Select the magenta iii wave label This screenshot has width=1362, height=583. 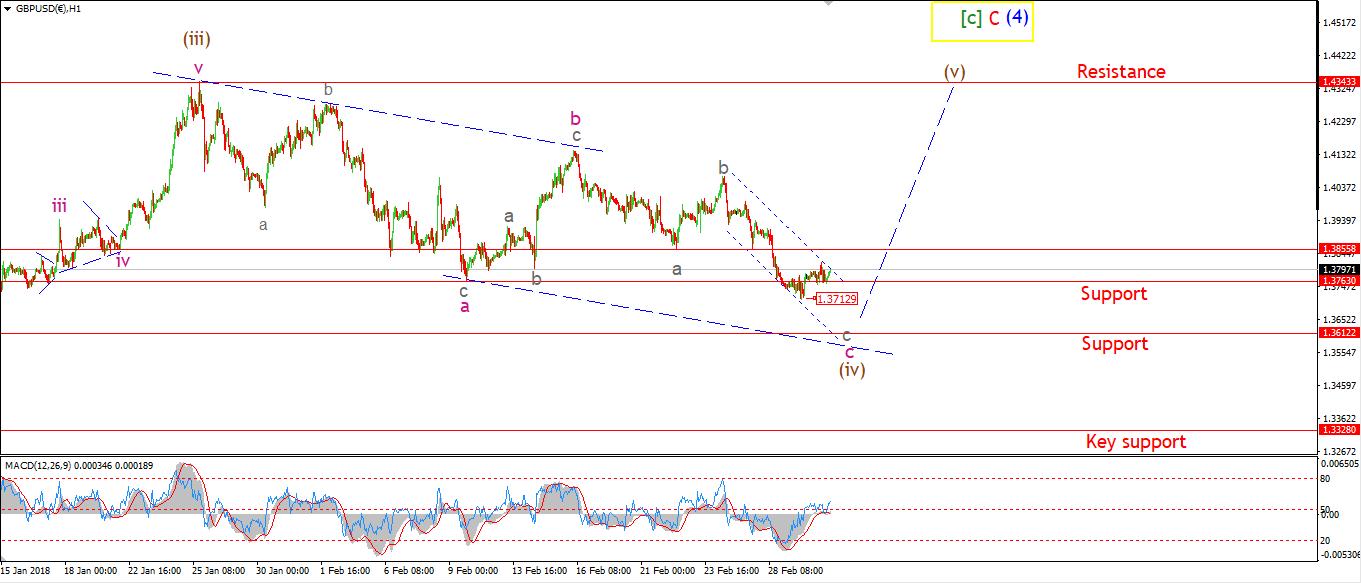tap(60, 206)
